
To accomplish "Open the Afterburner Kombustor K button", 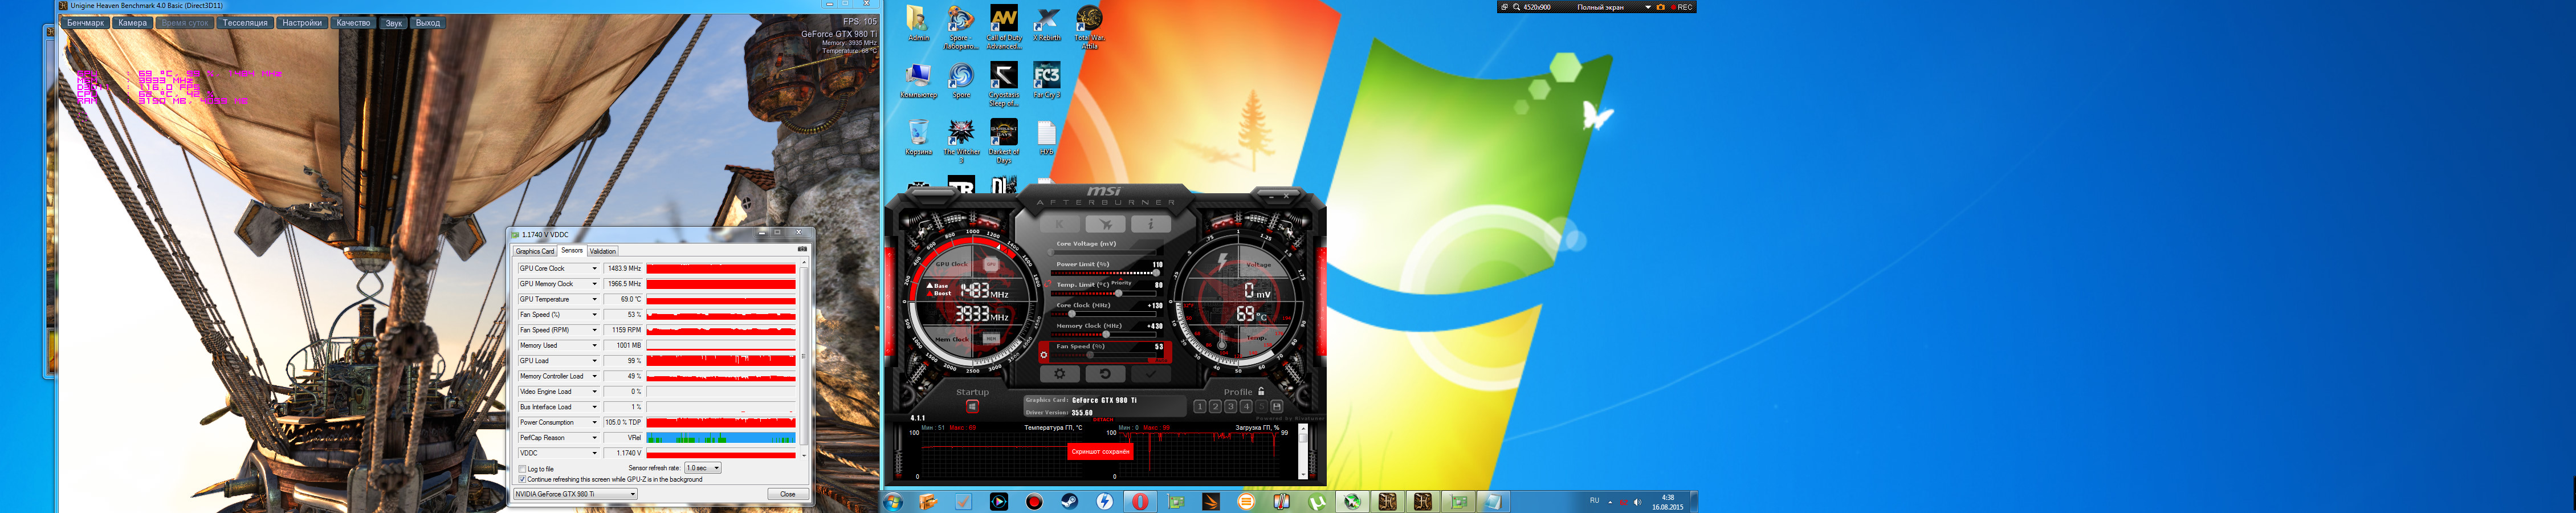I will (x=1060, y=224).
